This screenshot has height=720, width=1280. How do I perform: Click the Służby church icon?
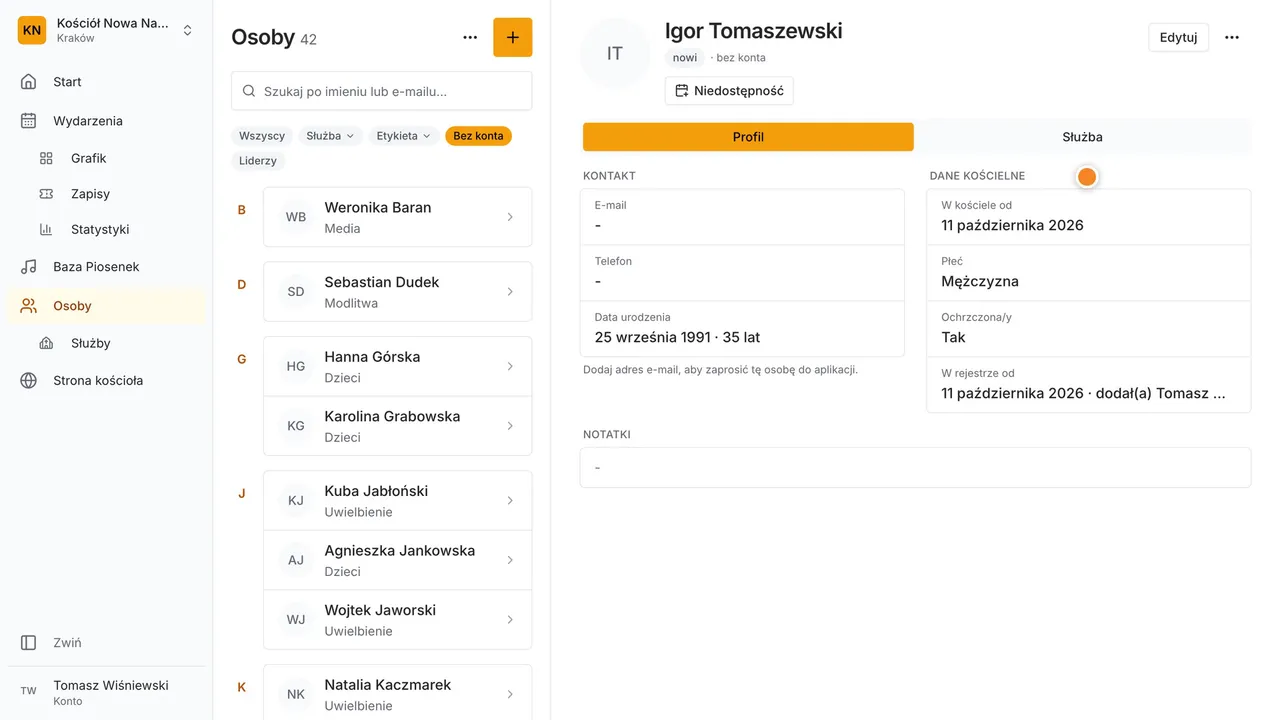[x=46, y=343]
